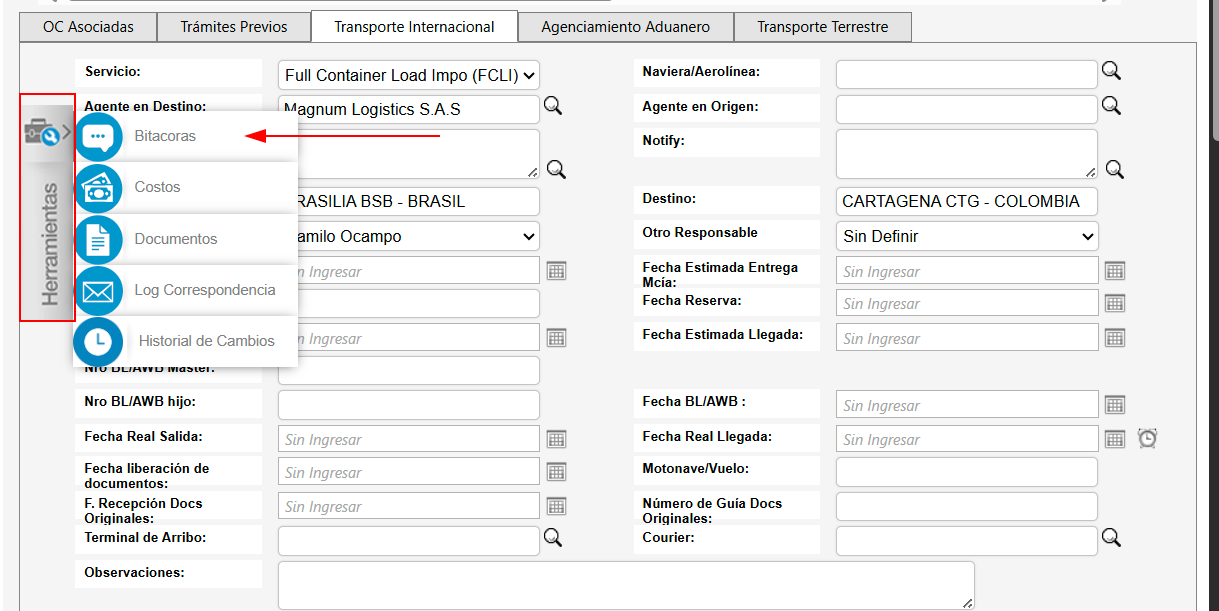Click search magnifier beside Naviera/Aerolínea
Viewport: 1219px width, 611px height.
[1111, 71]
